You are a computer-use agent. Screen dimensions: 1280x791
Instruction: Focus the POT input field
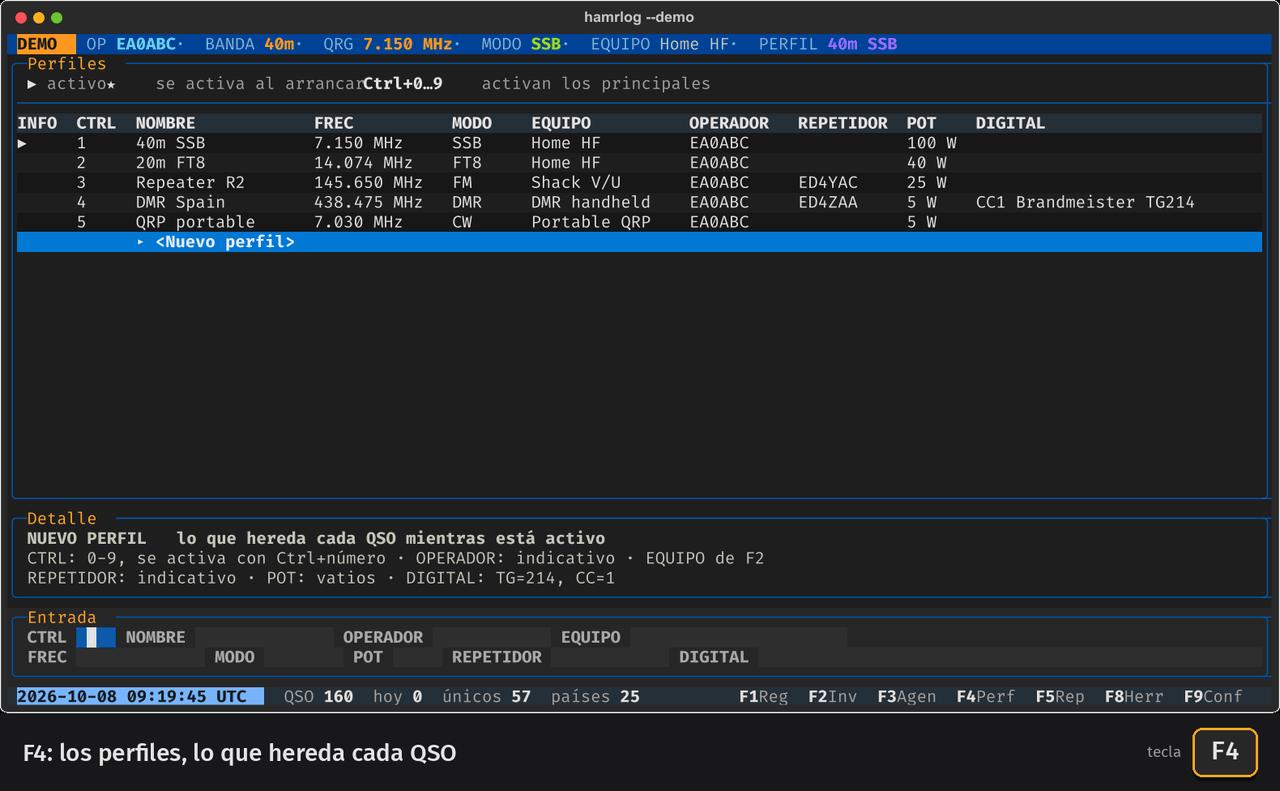(x=417, y=657)
